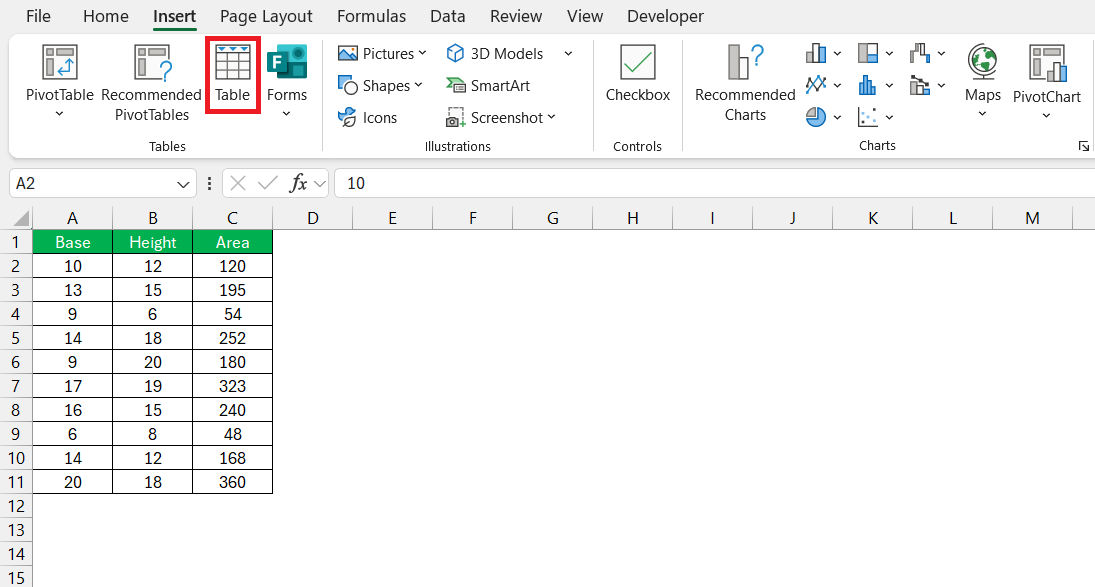This screenshot has height=587, width=1095.
Task: Click the Insert Function fx button
Action: coord(298,184)
